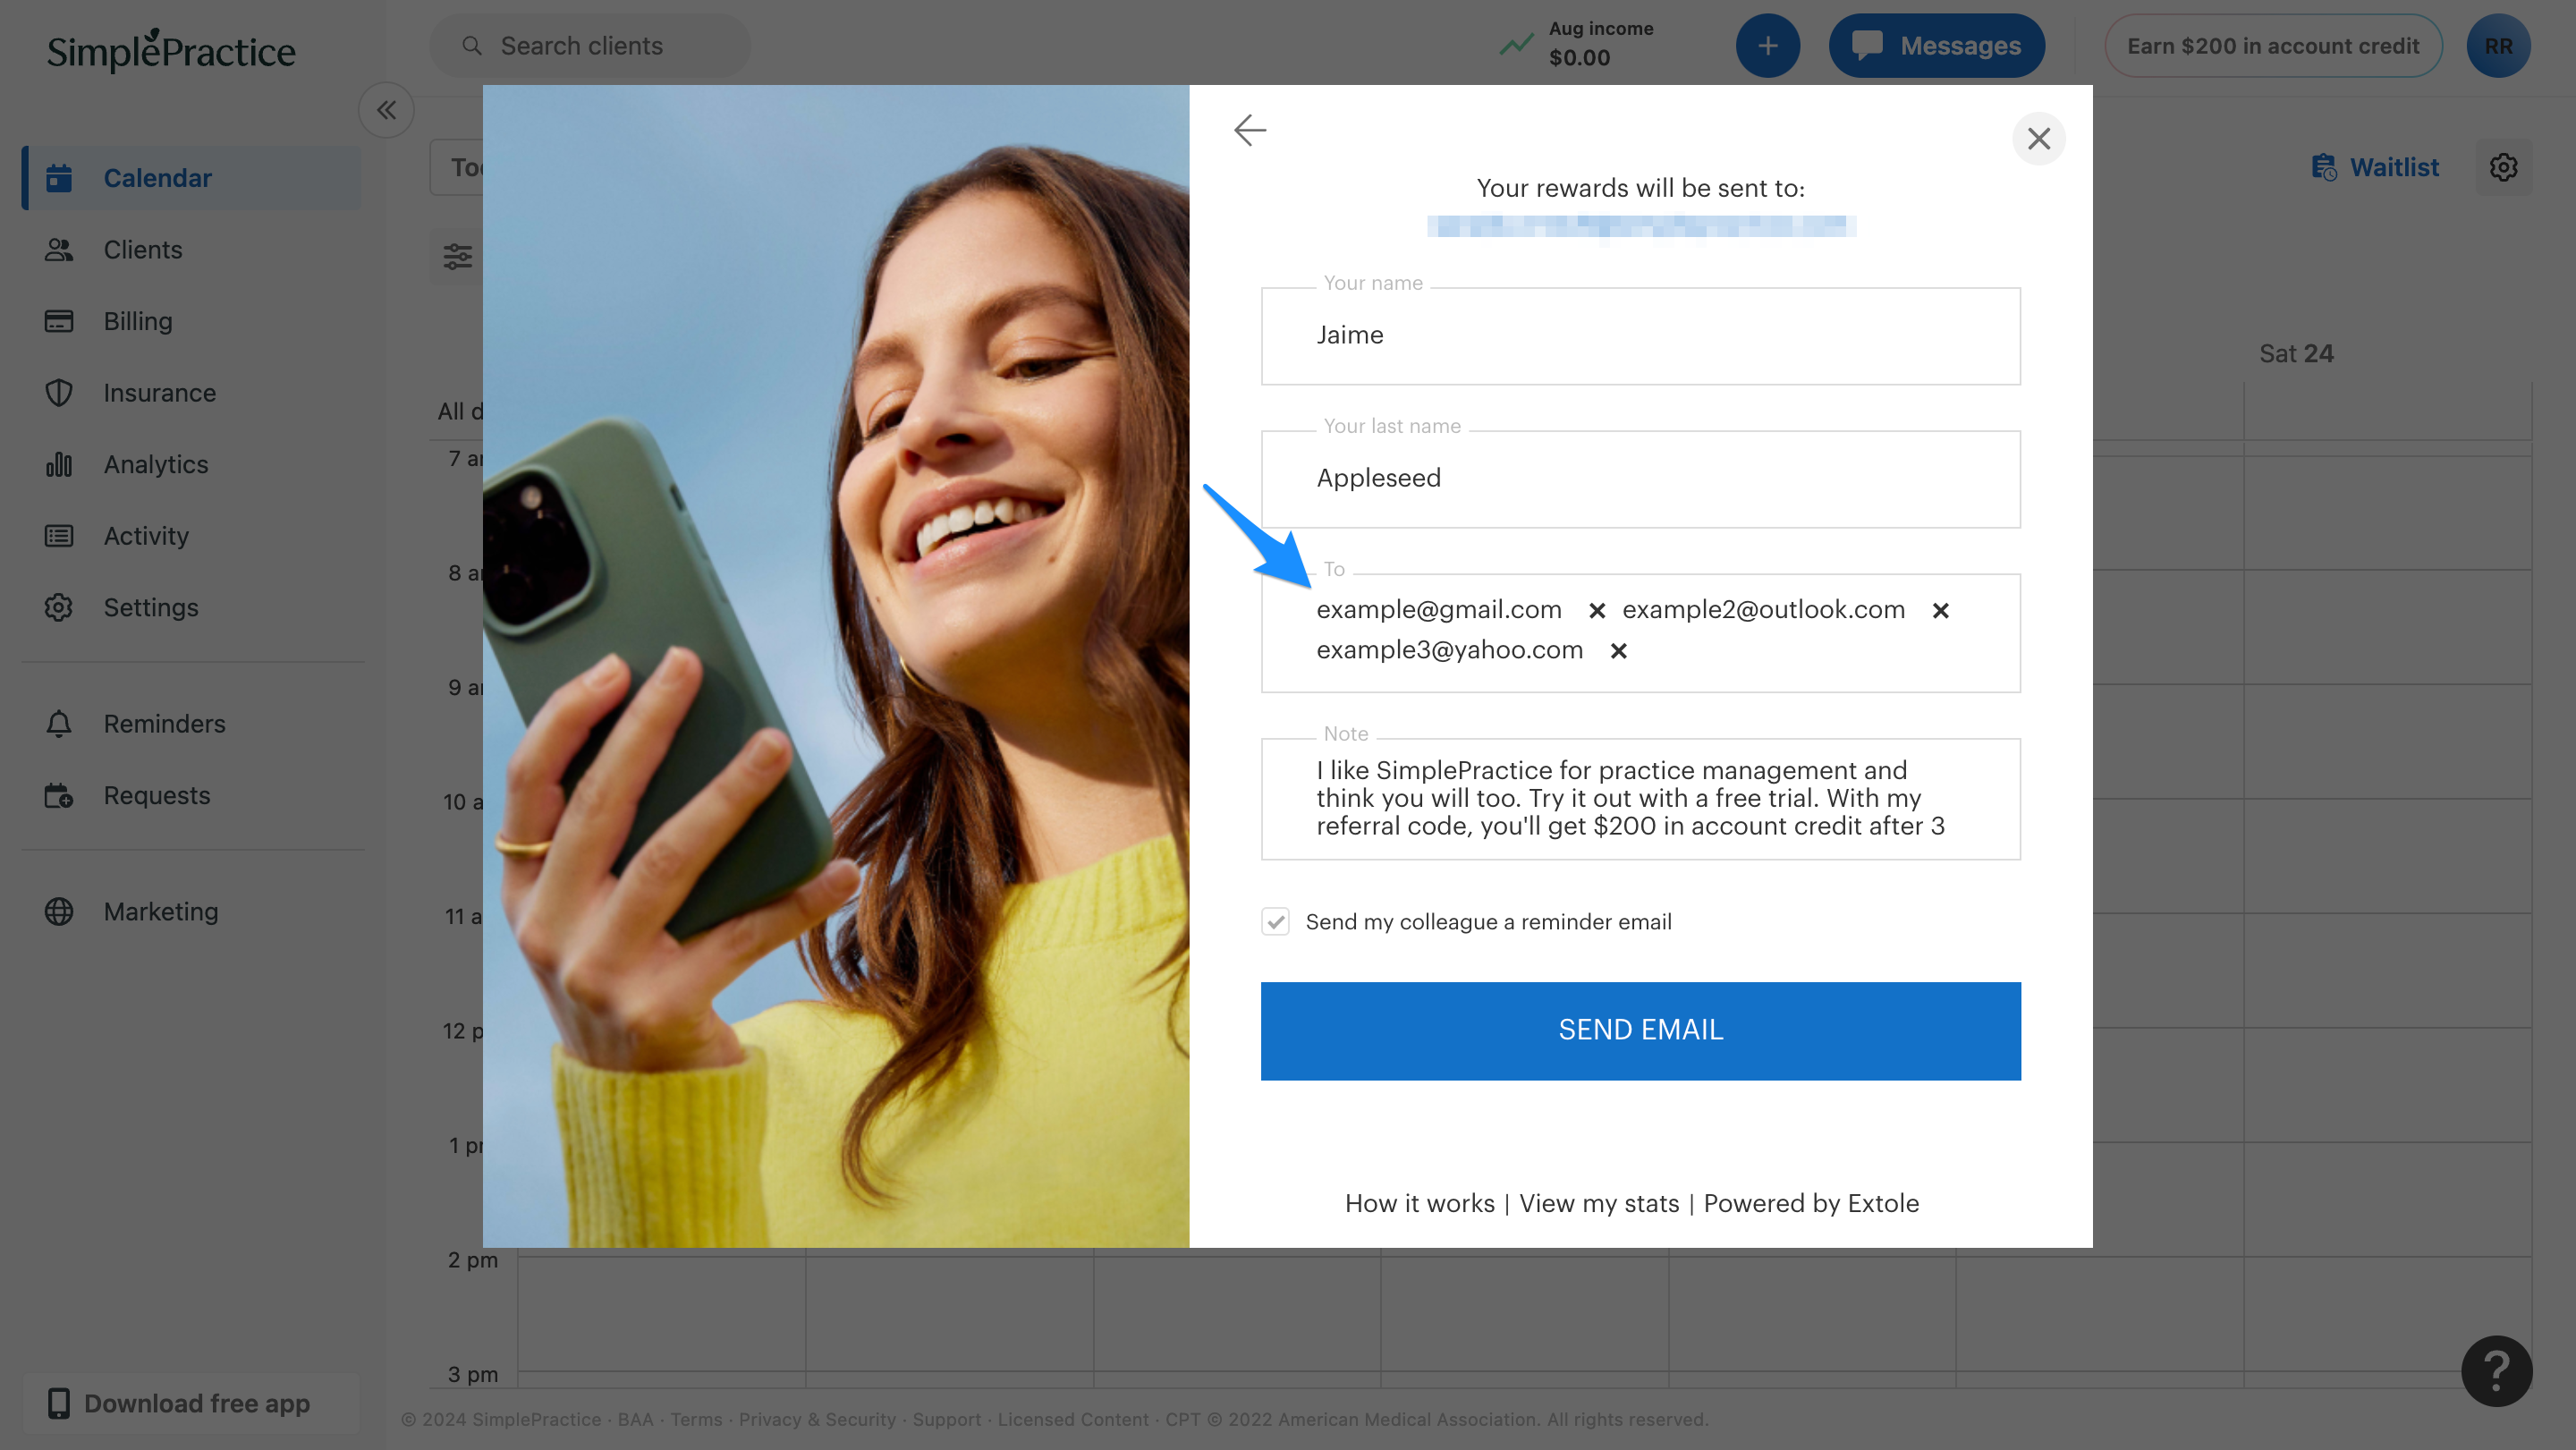Edit the 'Your name' field containing Jaime
Image resolution: width=2576 pixels, height=1450 pixels.
pyautogui.click(x=1640, y=335)
